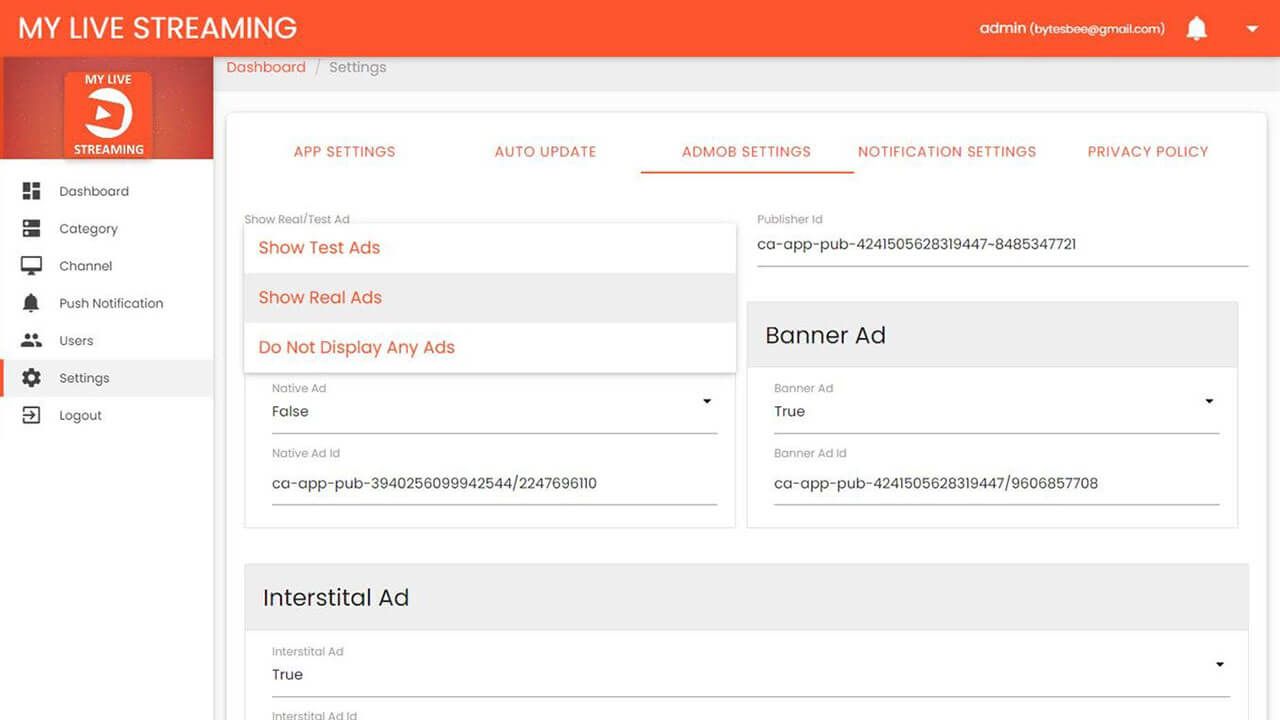Screen dimensions: 1280x720
Task: Click the Push Notification bell icon
Action: pyautogui.click(x=32, y=303)
